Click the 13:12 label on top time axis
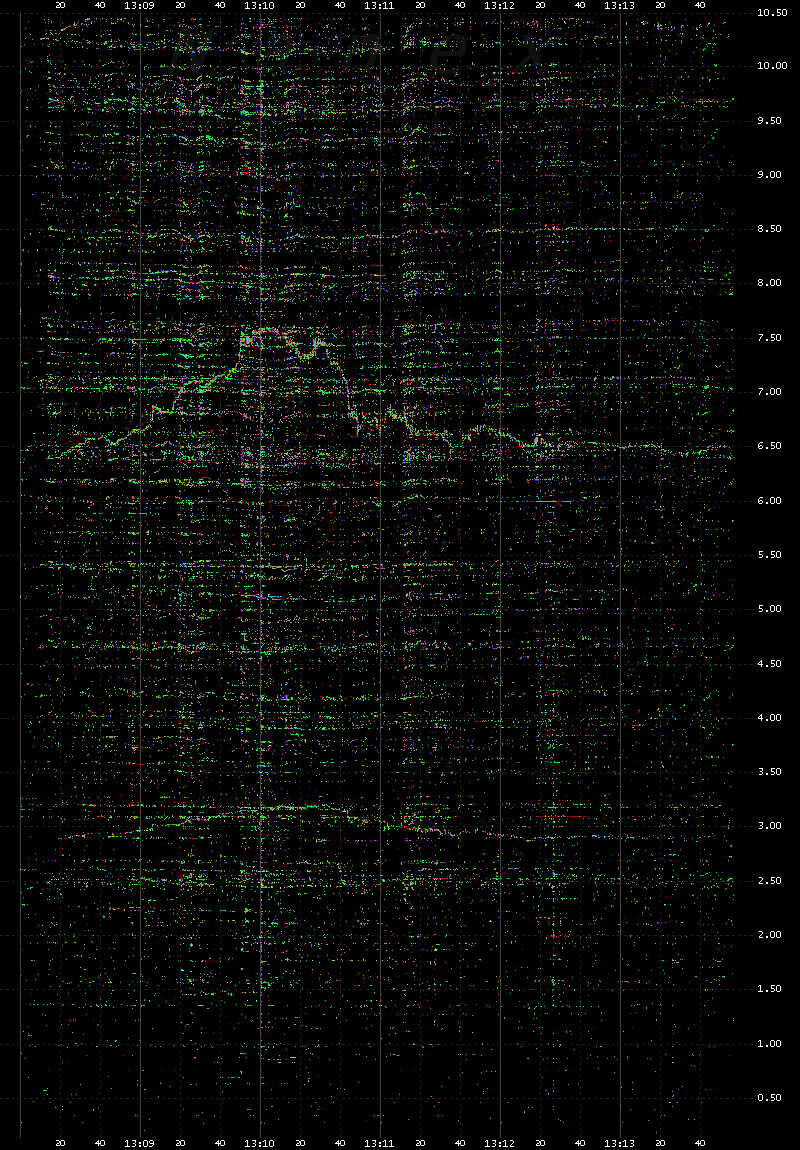Screen dimensions: 800x1150 499,5
